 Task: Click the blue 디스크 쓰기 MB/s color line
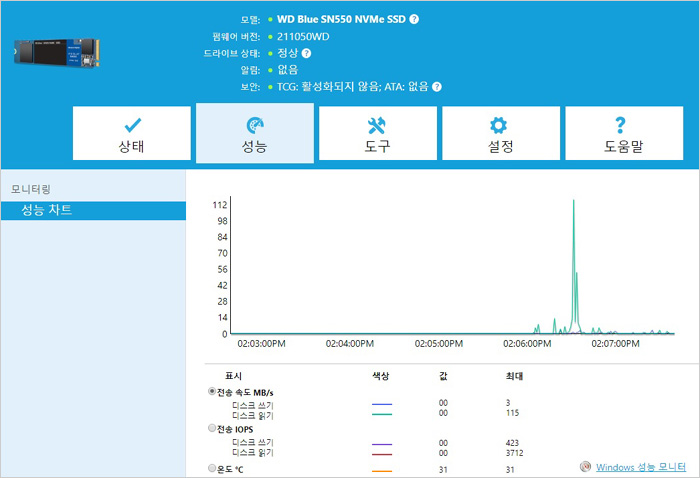pyautogui.click(x=382, y=404)
